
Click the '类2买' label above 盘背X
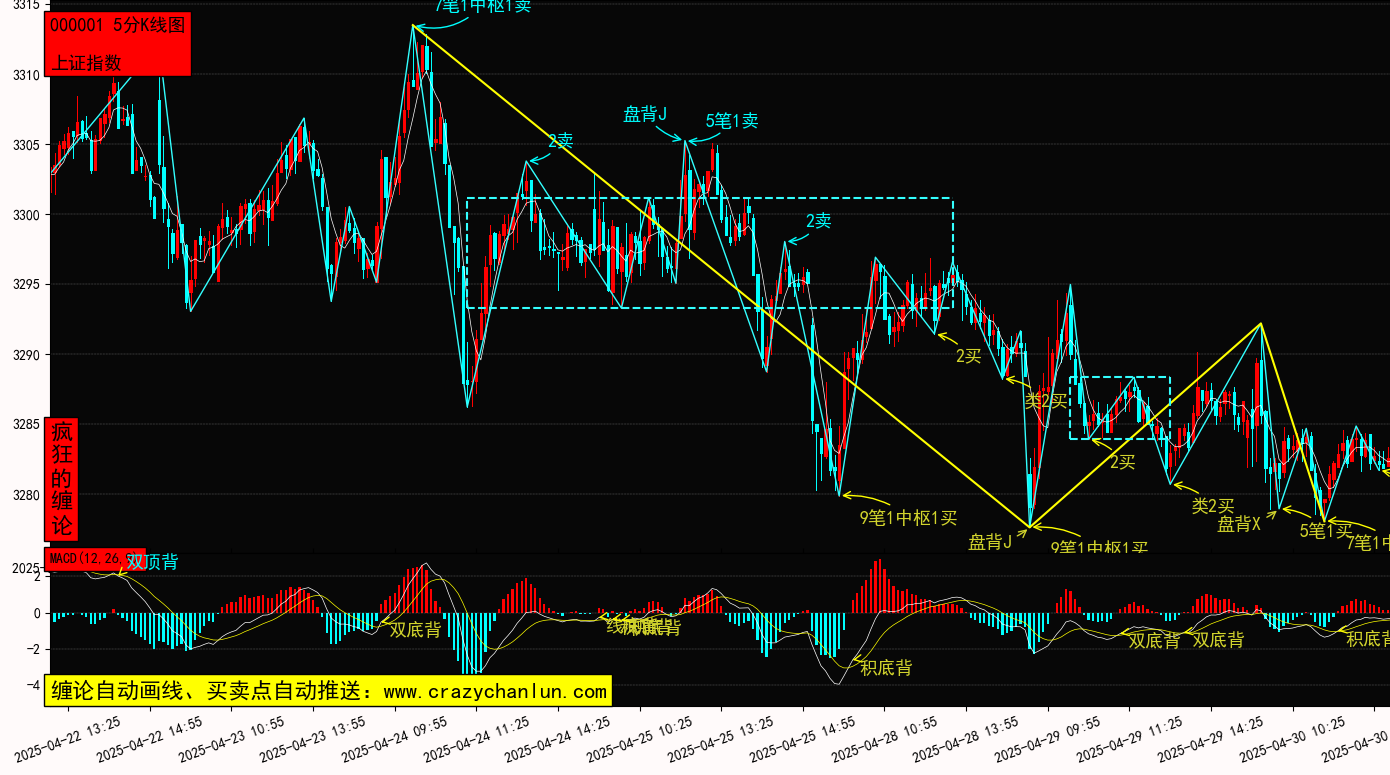(1213, 506)
